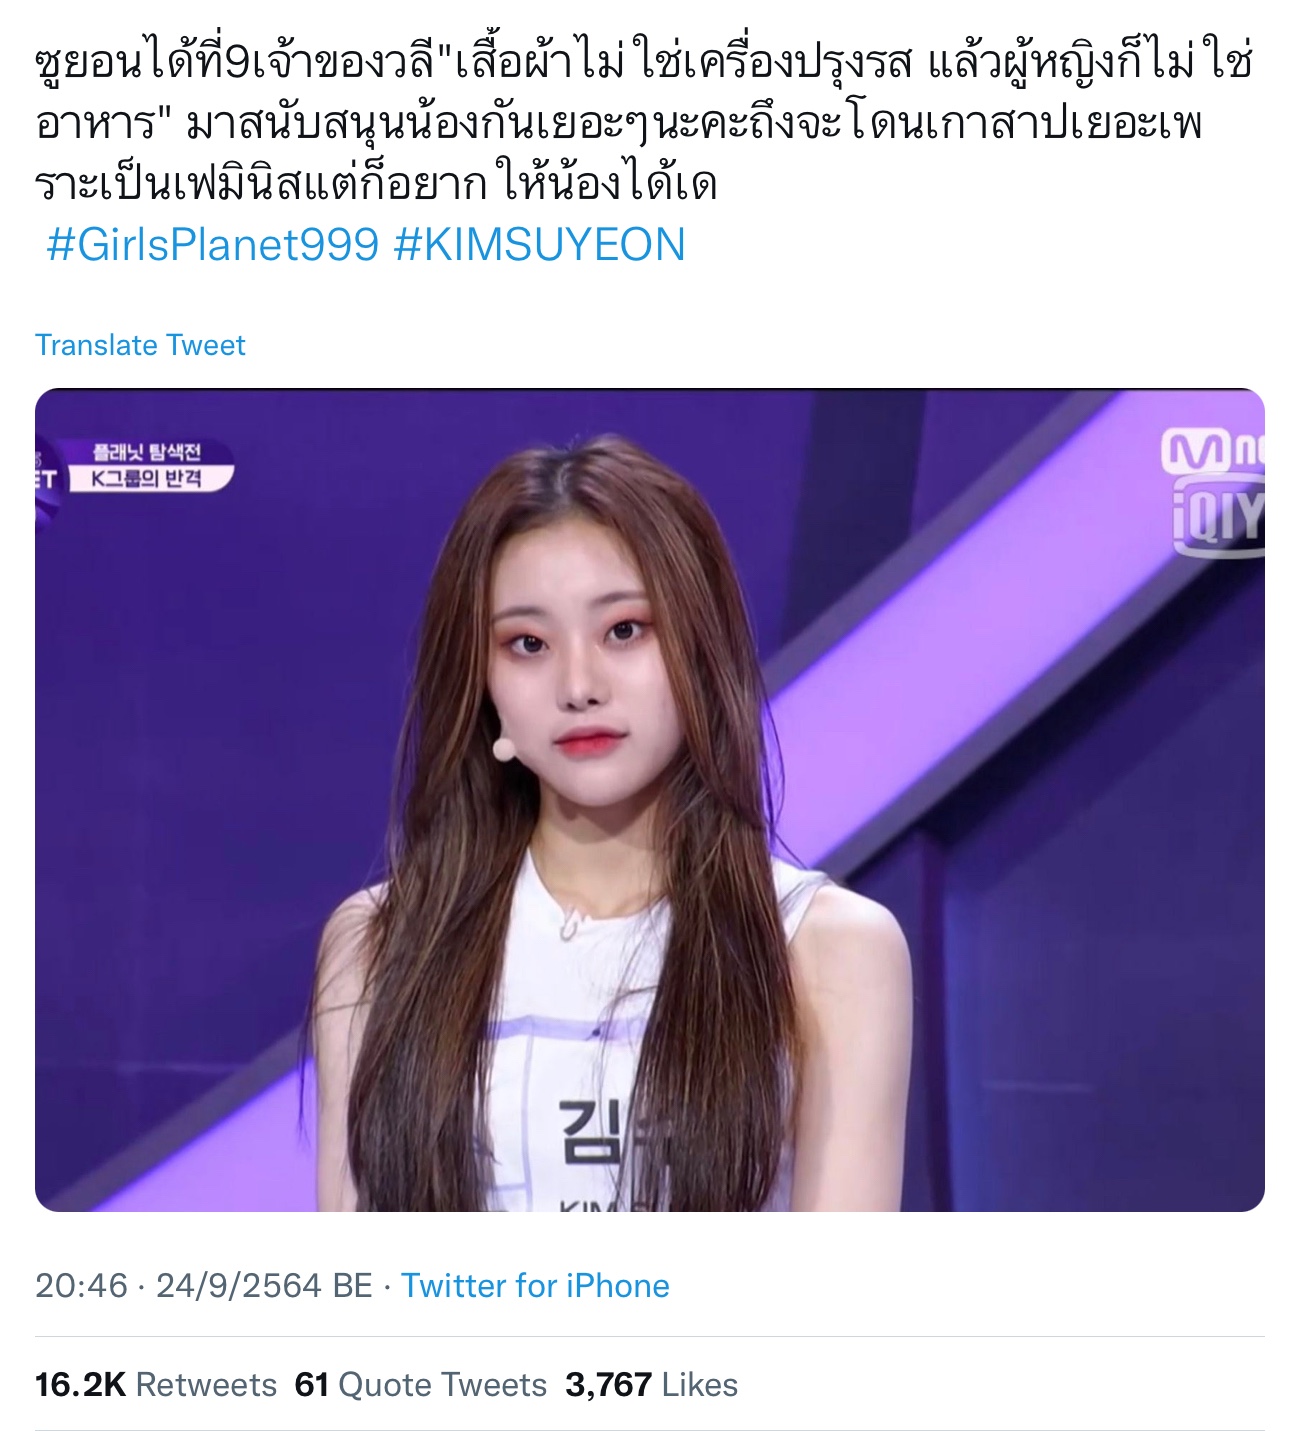The height and width of the screenshot is (1431, 1313).
Task: Open the Twitter for iPhone source link
Action: [x=535, y=1285]
